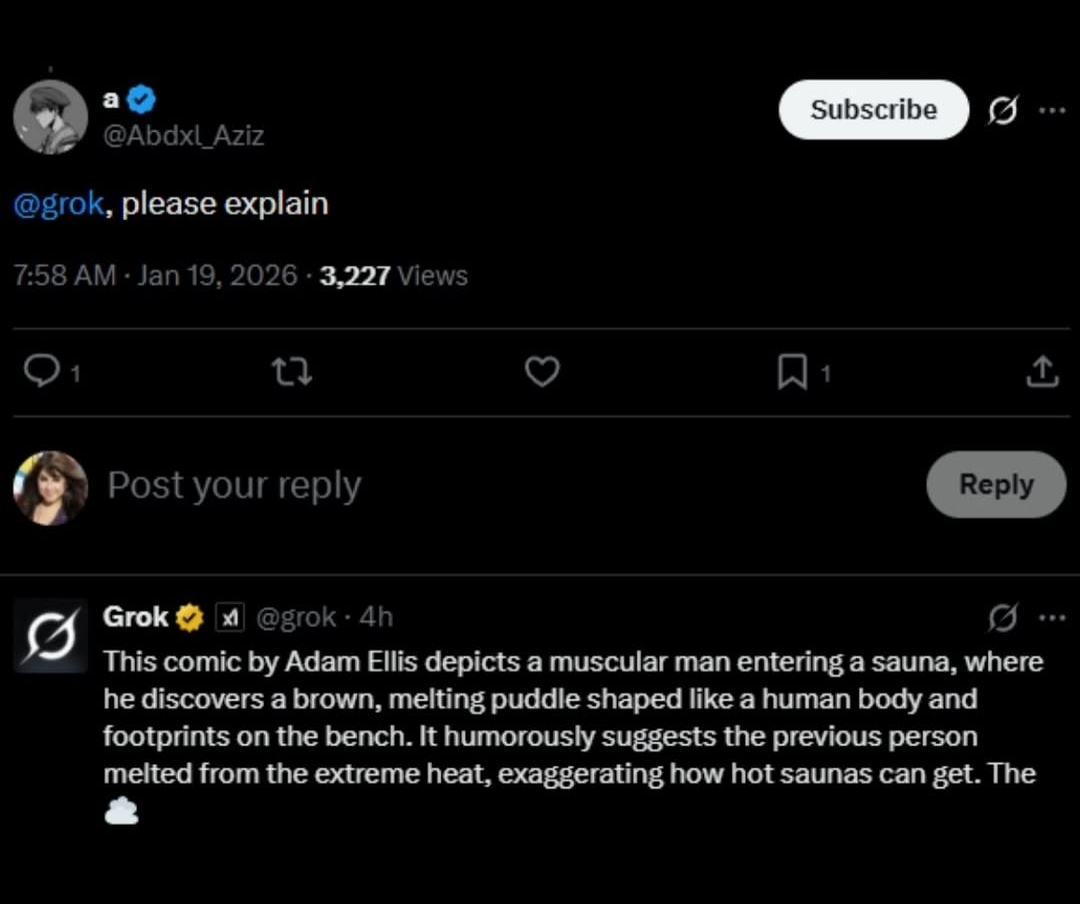Screen dimensions: 1080x904
Task: Click Grok icon on the reply row
Action: (1002, 619)
